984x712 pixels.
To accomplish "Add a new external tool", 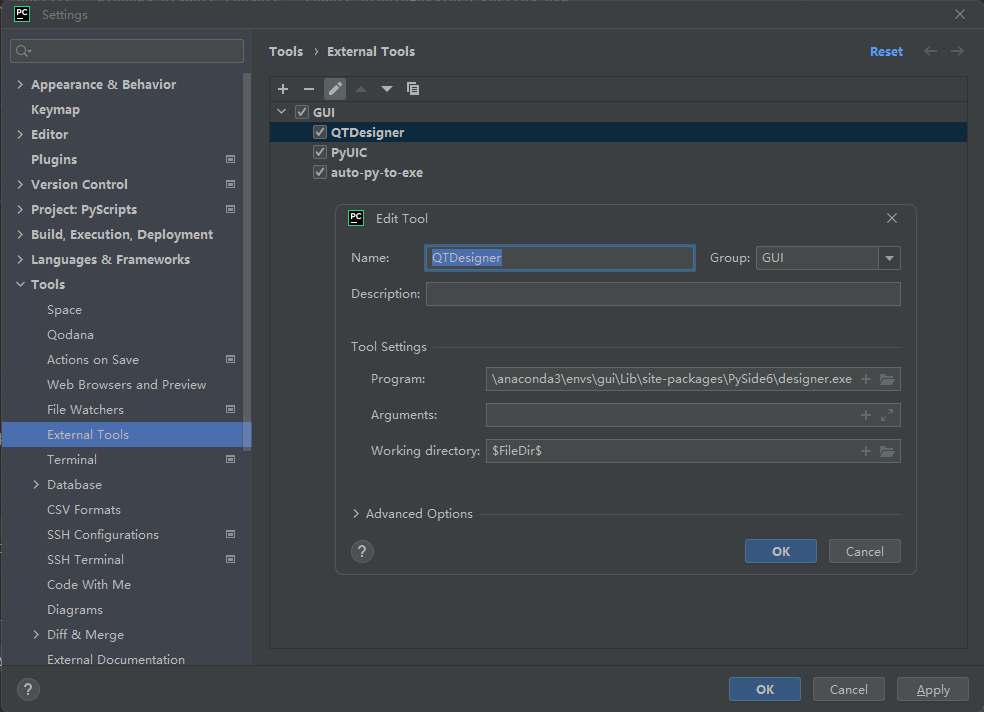I will [283, 89].
